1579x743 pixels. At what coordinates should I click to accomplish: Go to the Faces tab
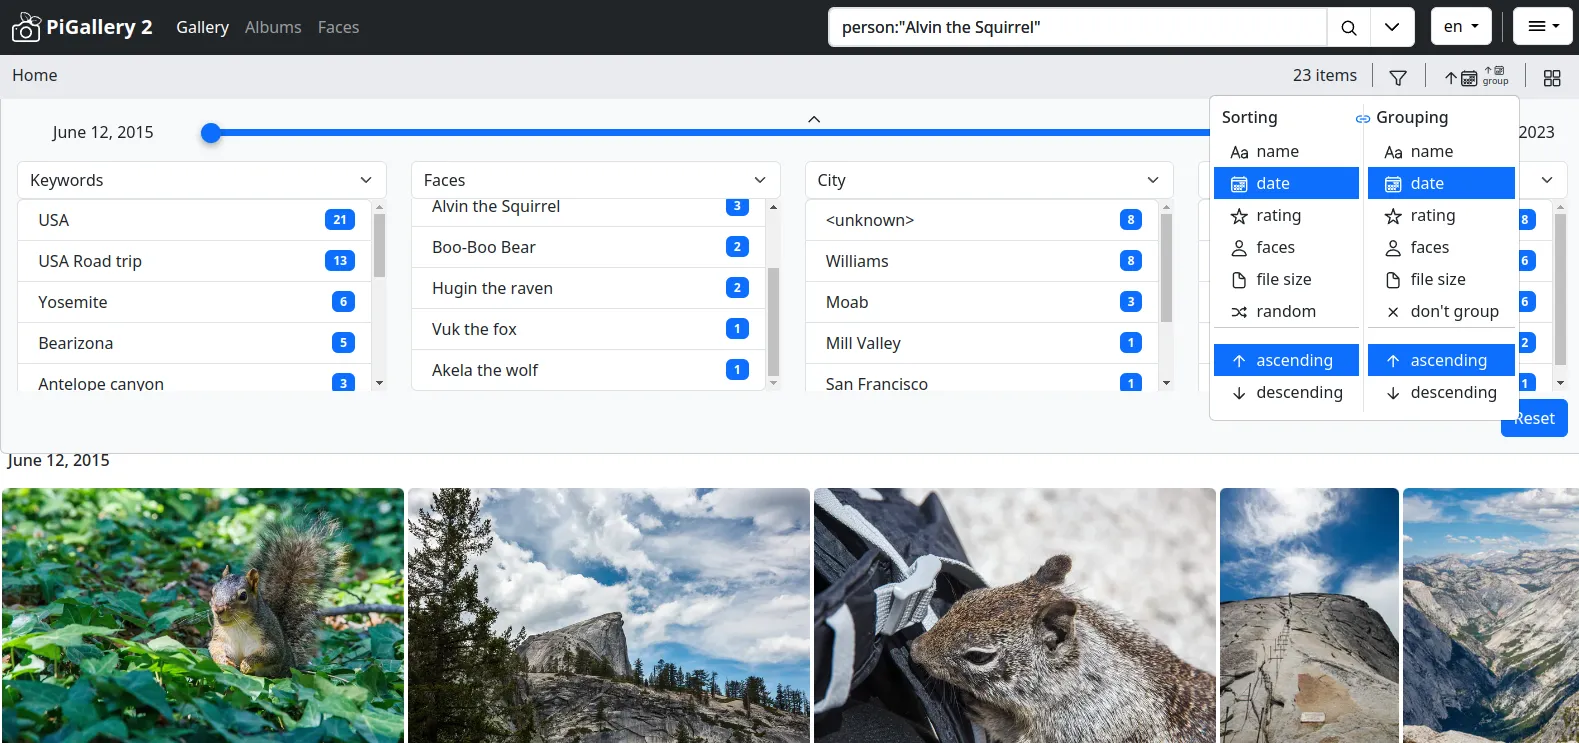coord(338,27)
